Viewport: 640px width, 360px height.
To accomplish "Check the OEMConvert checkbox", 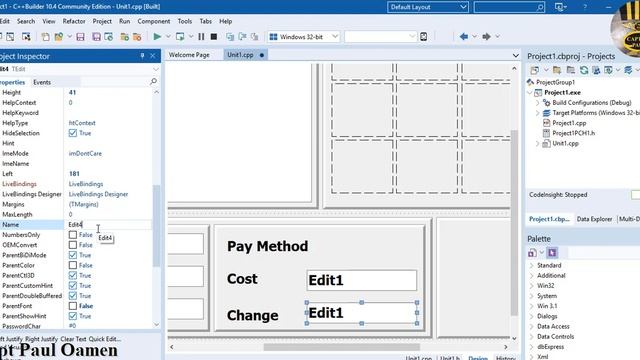I will tap(73, 245).
